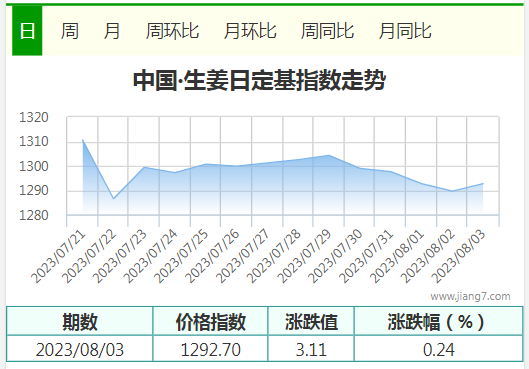Open the 月同比 tab

point(405,31)
